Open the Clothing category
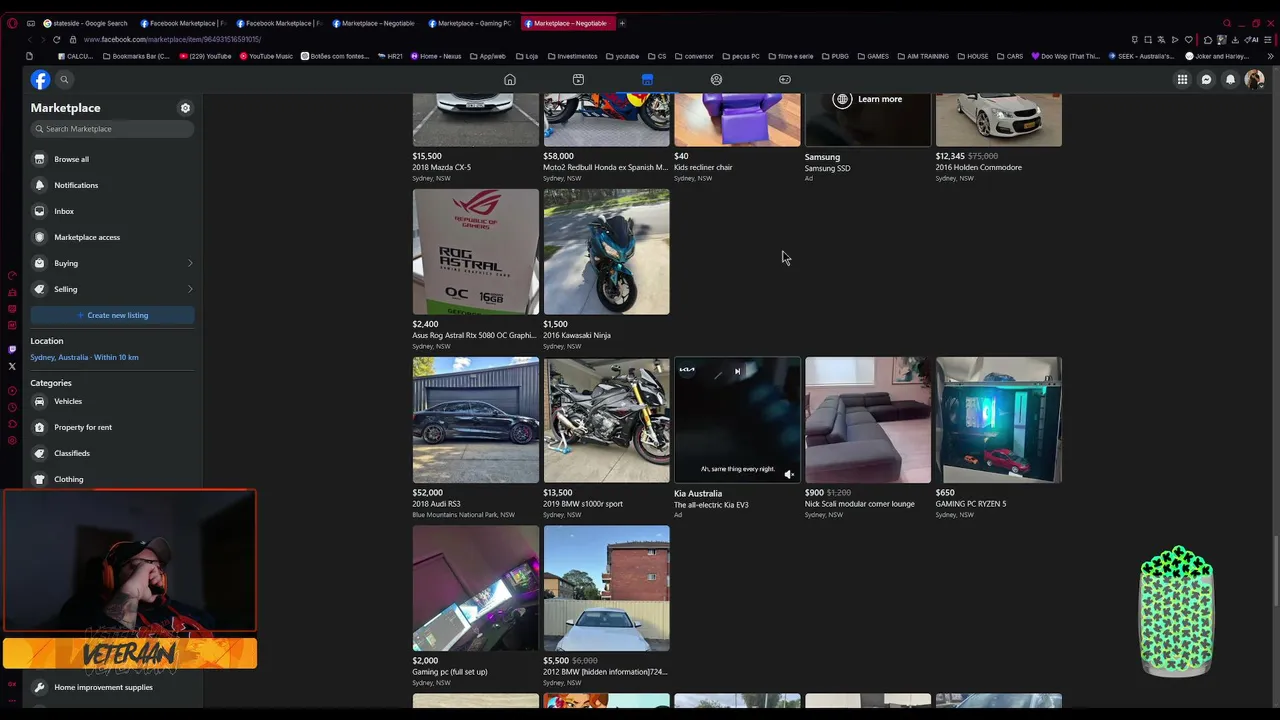This screenshot has width=1280, height=720. 112,479
